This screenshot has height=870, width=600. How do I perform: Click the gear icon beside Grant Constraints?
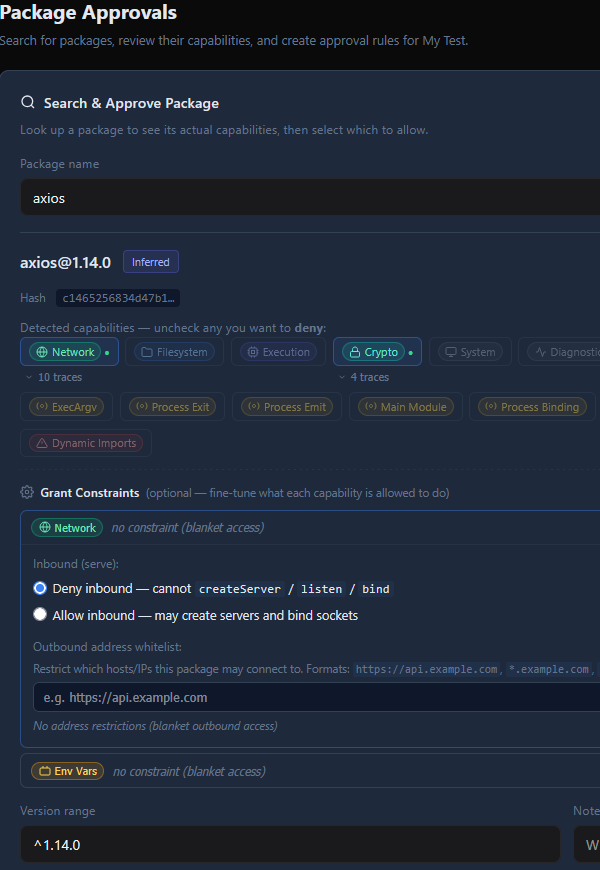[27, 492]
